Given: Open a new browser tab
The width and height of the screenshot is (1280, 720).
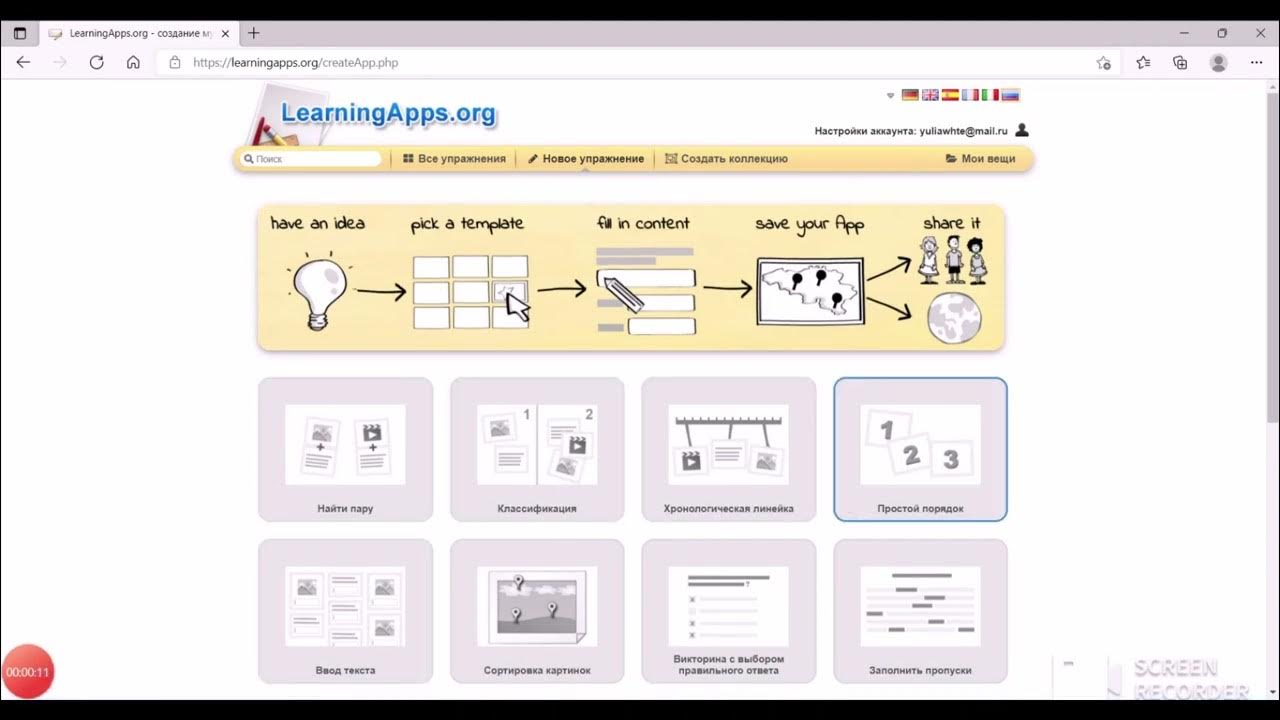Looking at the screenshot, I should pyautogui.click(x=253, y=33).
